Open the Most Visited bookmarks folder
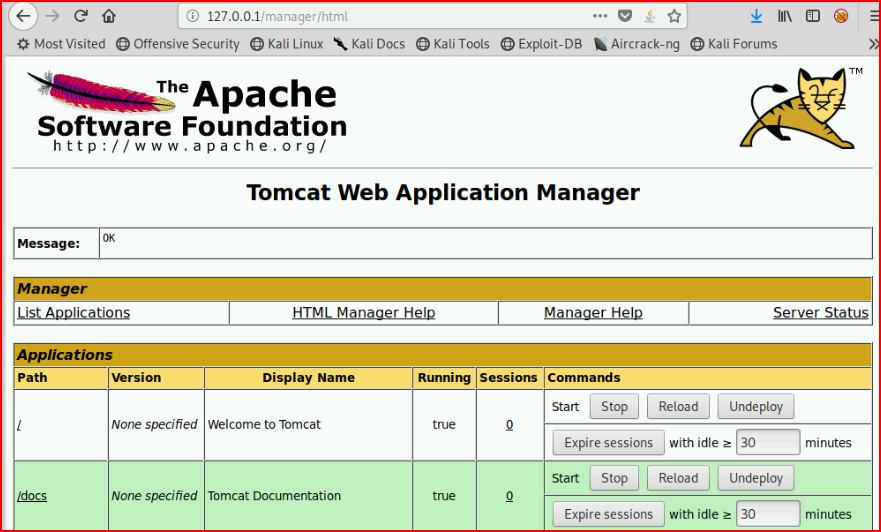The height and width of the screenshot is (532, 881). pyautogui.click(x=61, y=44)
